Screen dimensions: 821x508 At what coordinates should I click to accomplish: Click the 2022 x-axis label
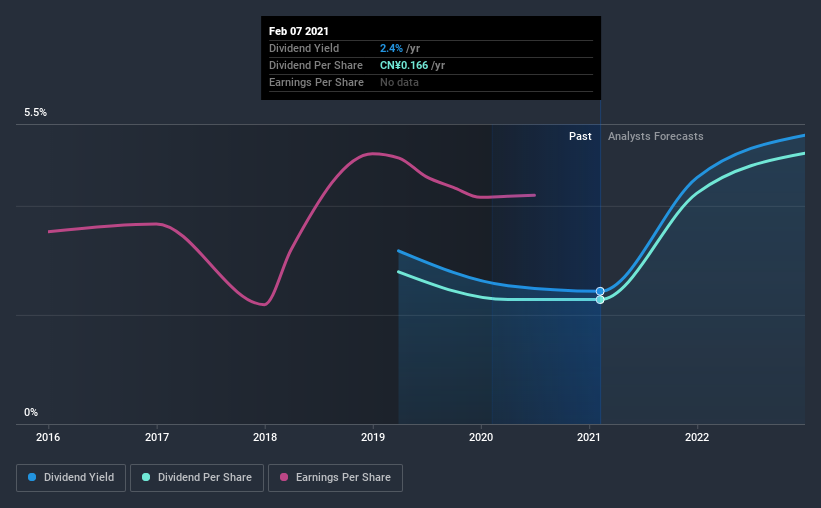[697, 437]
